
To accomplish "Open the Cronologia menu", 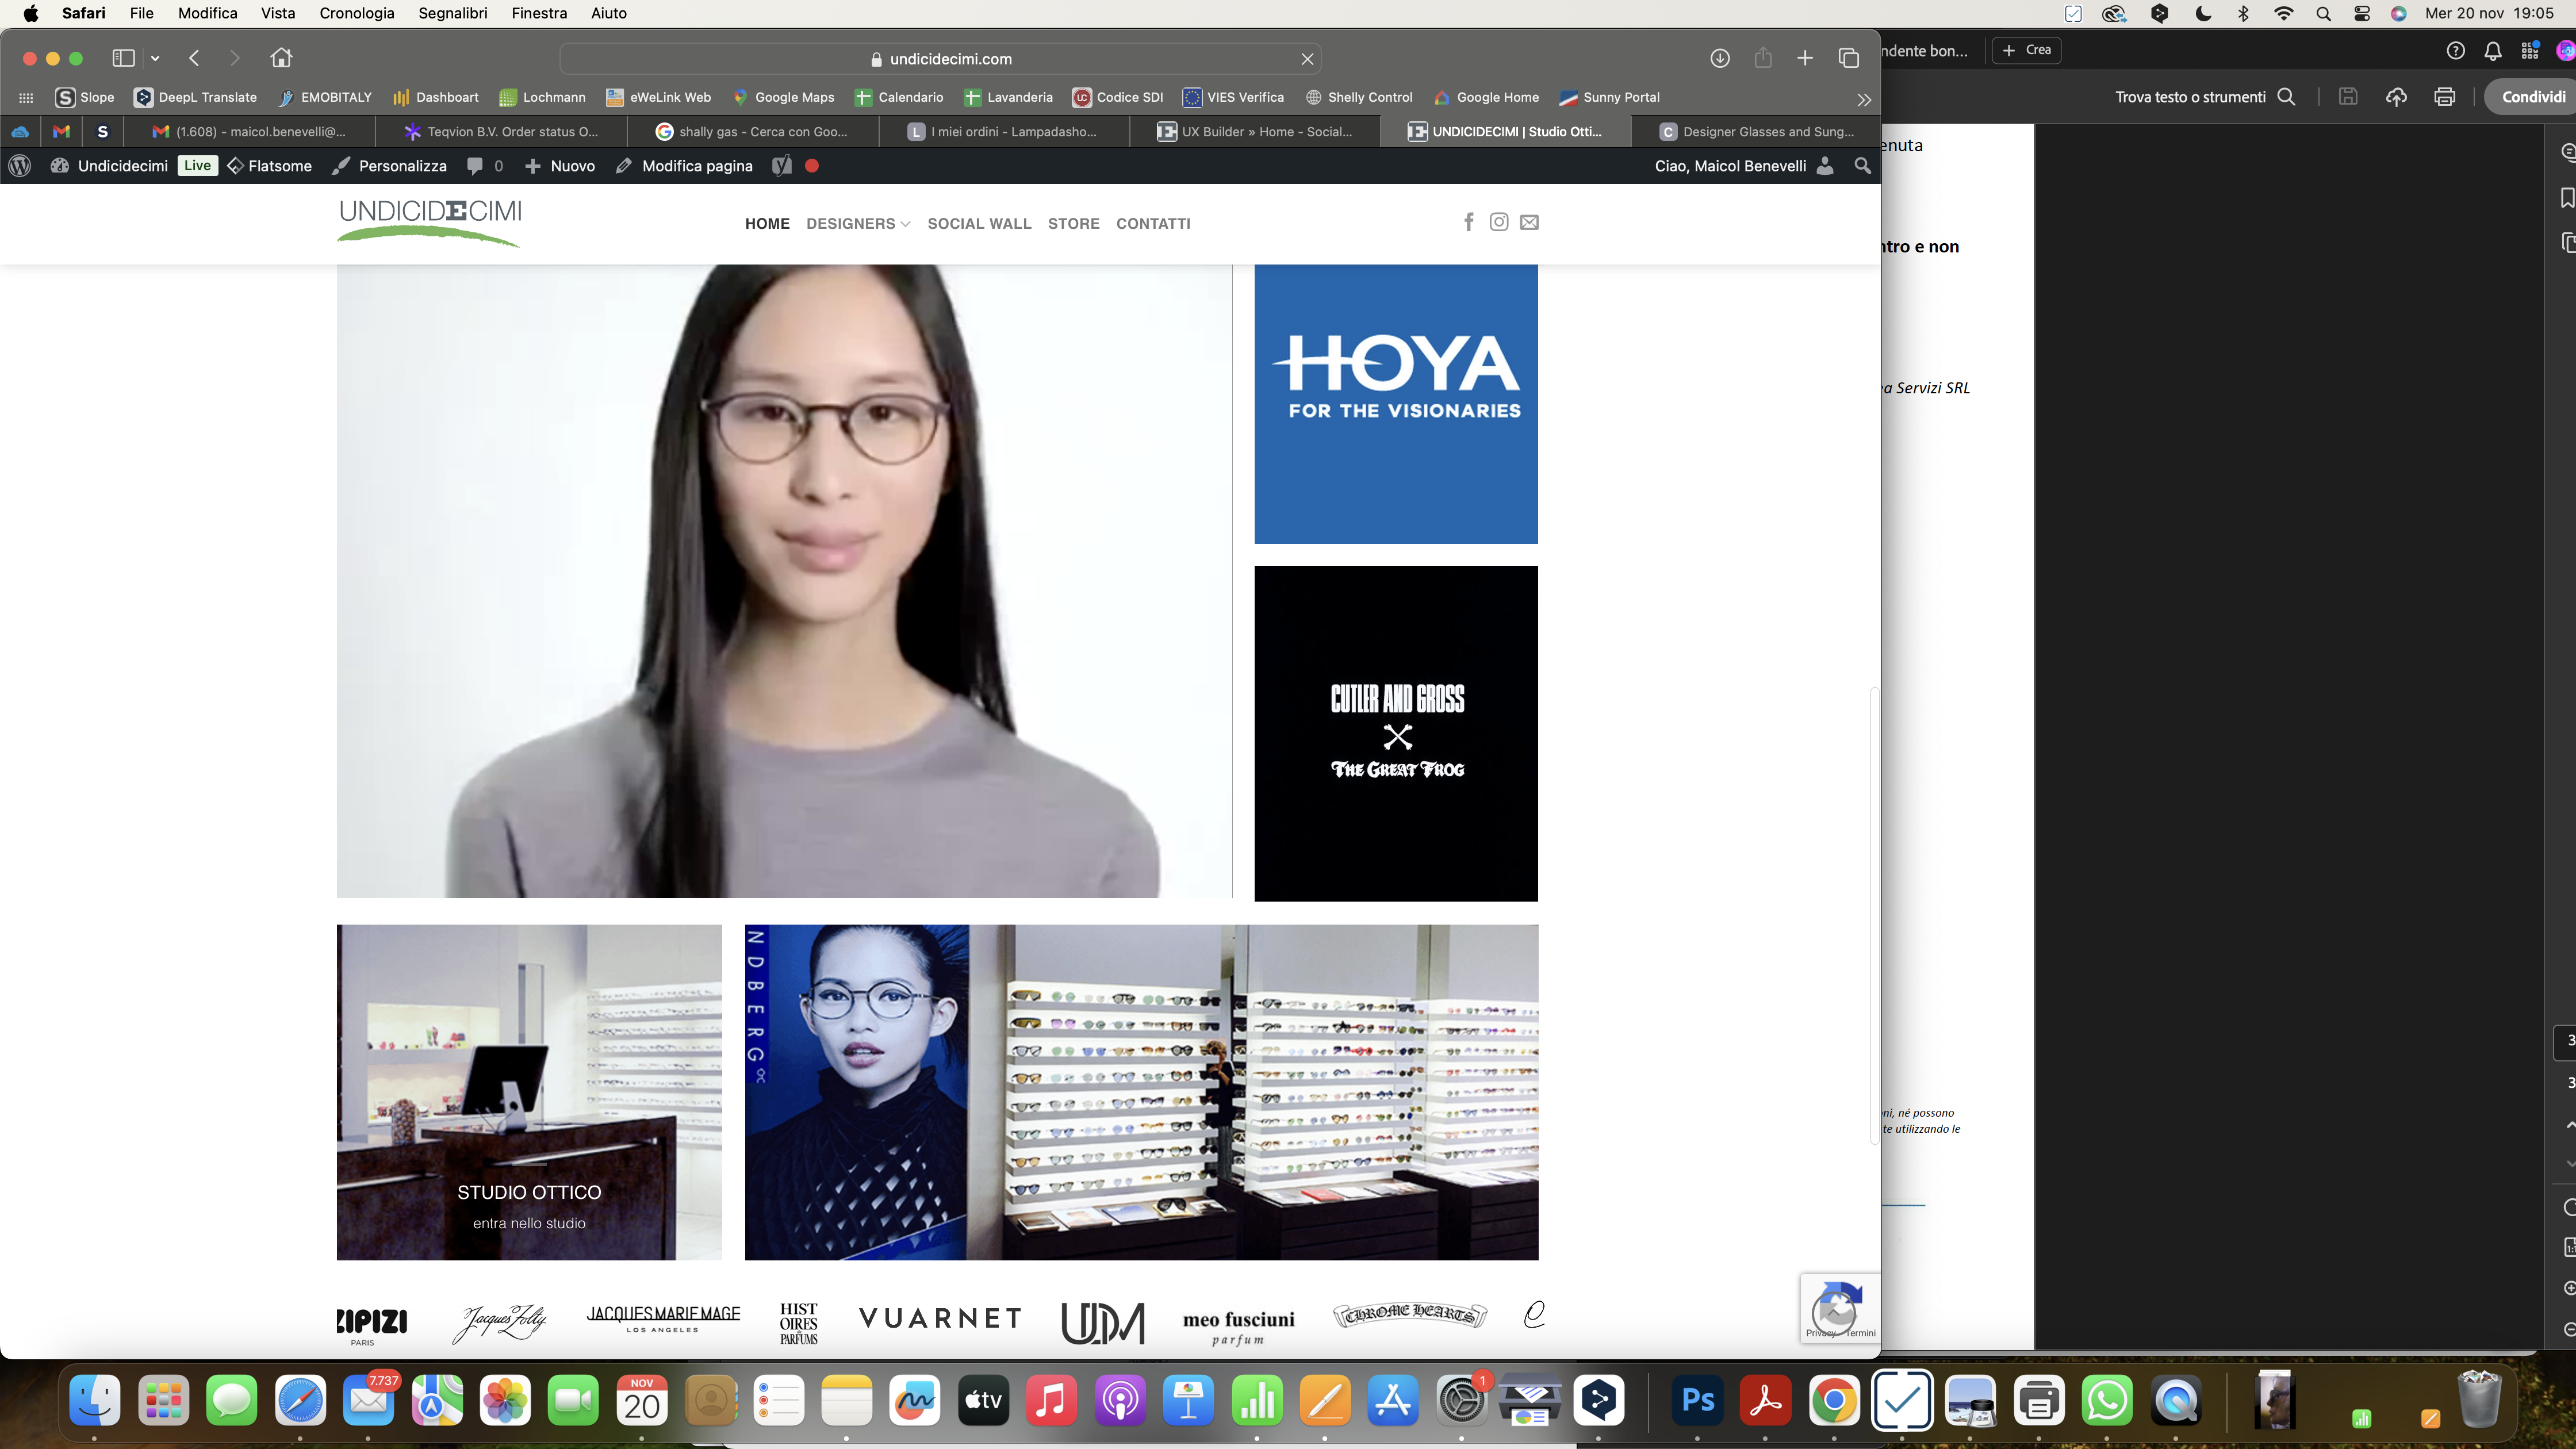I will (x=356, y=14).
